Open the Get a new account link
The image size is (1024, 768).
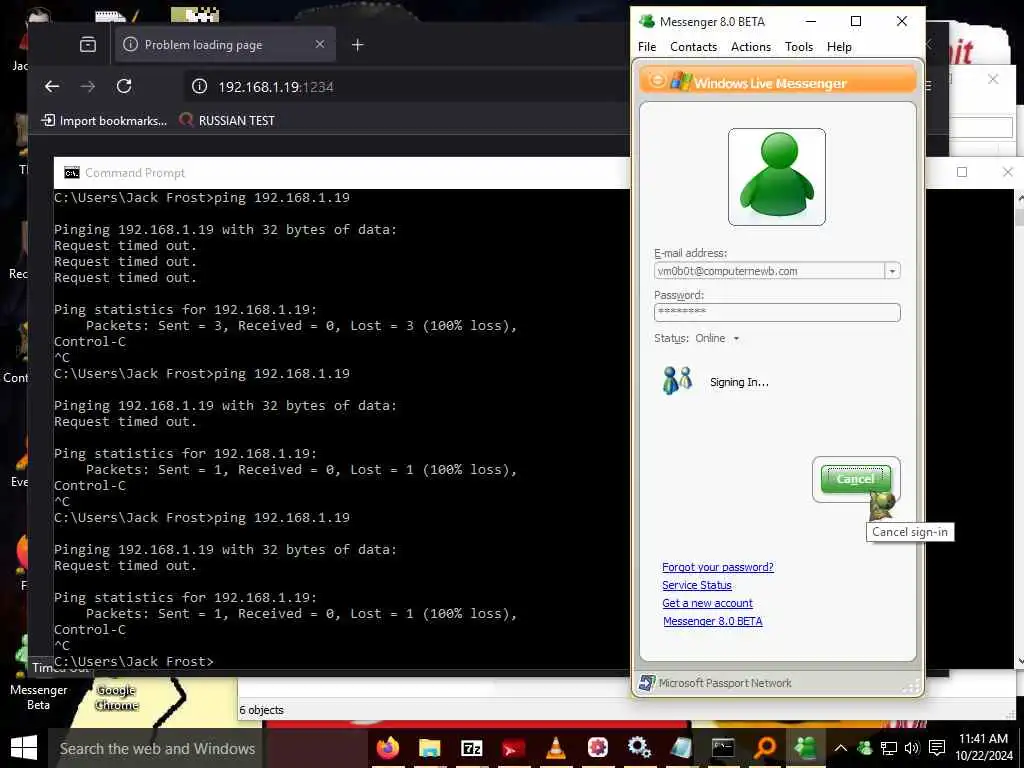pyautogui.click(x=707, y=603)
